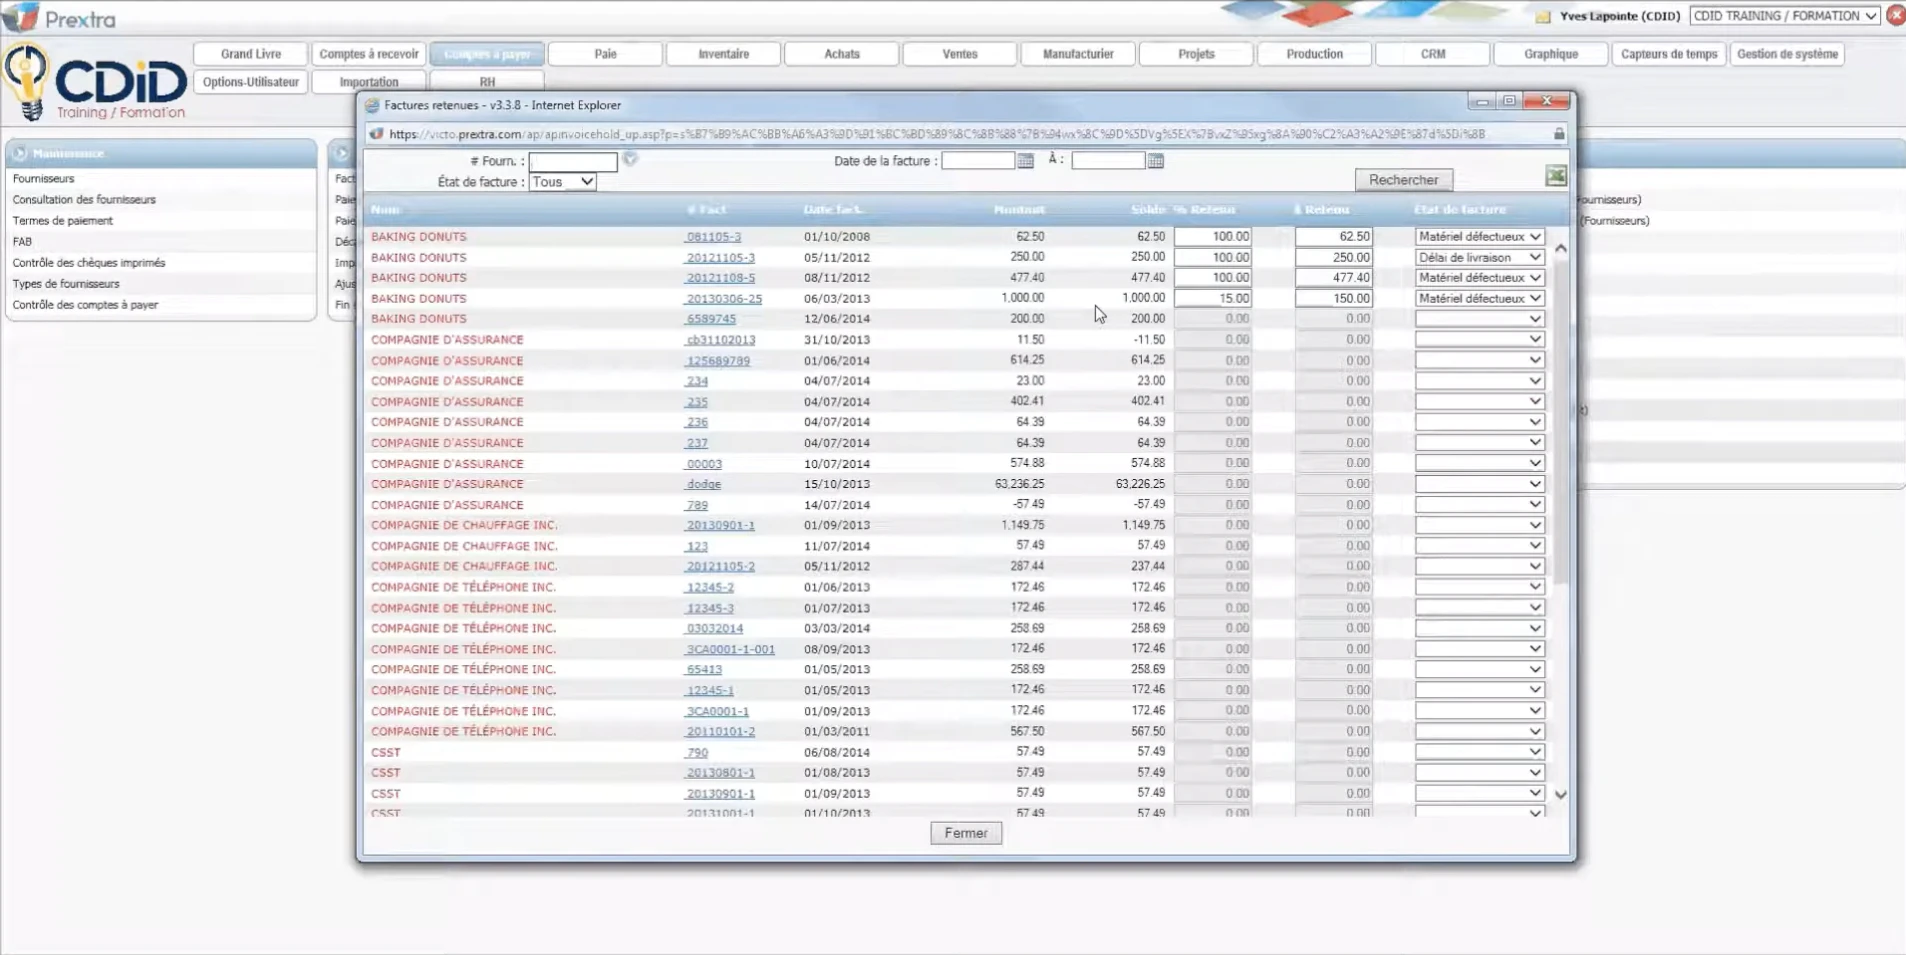Click the red close icon beside company selector
Screen dimensions: 1906x955
(1895, 16)
